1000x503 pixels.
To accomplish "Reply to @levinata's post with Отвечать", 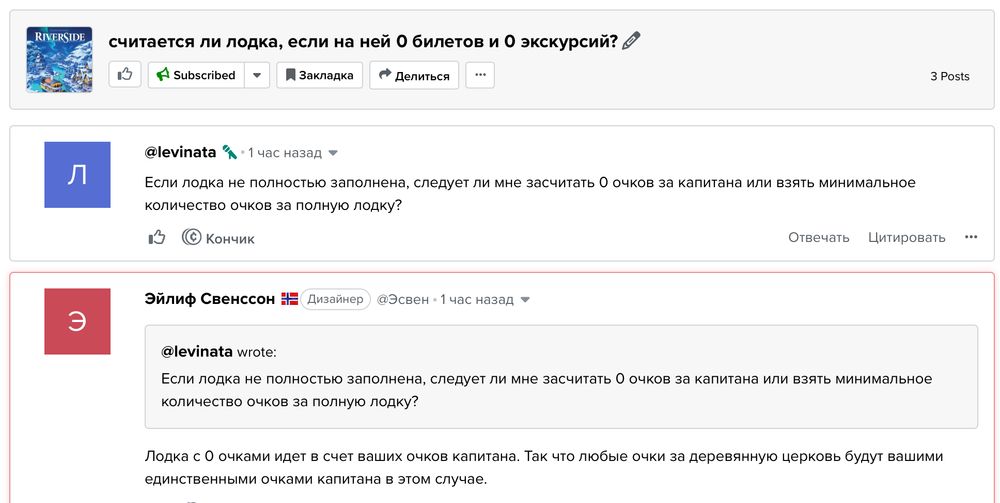I will (819, 237).
